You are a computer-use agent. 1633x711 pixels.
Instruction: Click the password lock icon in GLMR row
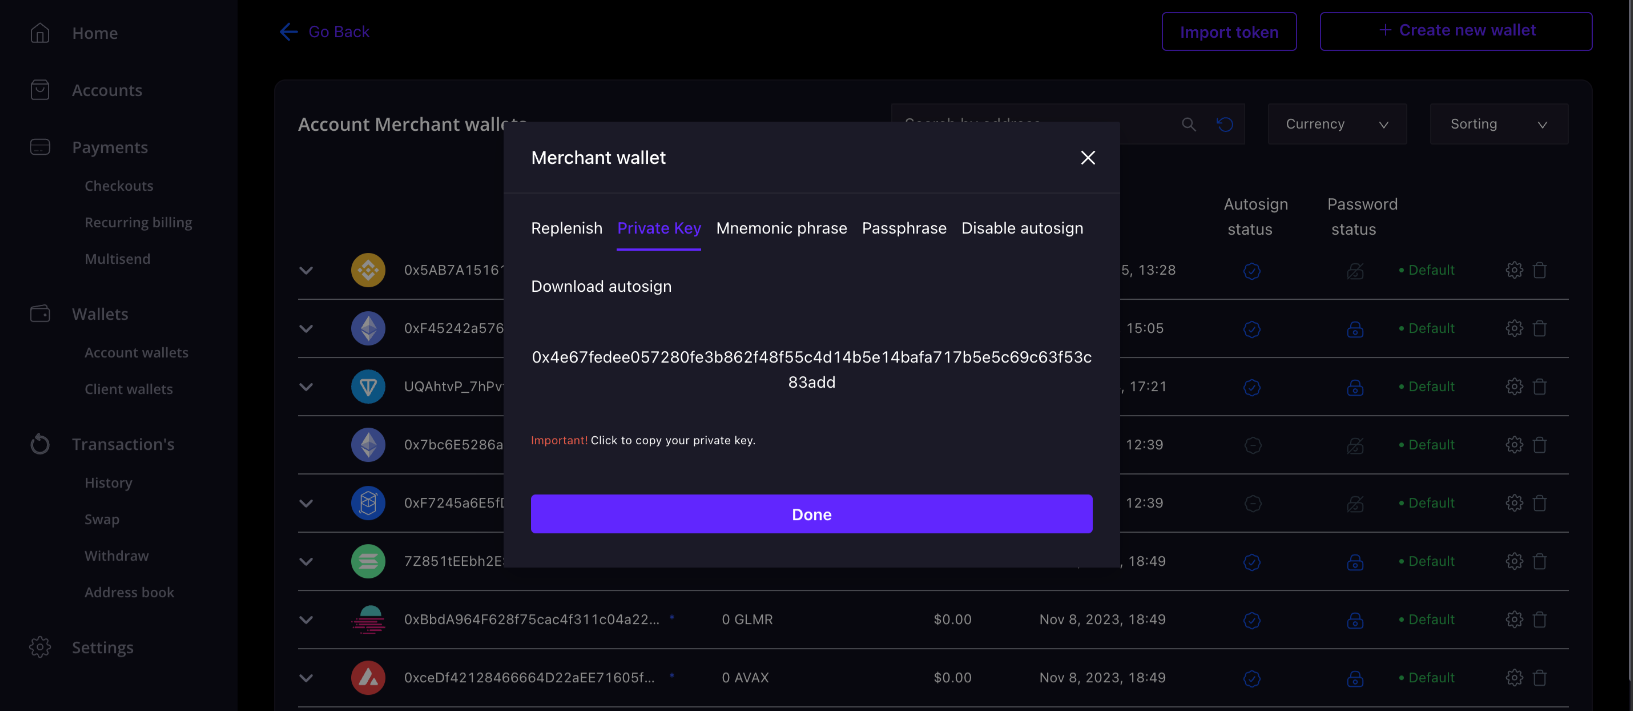click(1355, 620)
